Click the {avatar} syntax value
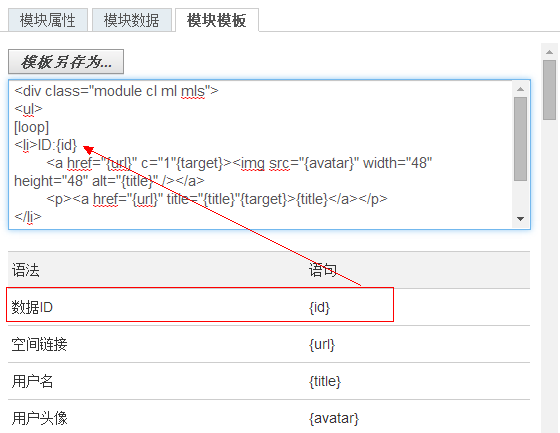560x433 pixels. point(334,418)
